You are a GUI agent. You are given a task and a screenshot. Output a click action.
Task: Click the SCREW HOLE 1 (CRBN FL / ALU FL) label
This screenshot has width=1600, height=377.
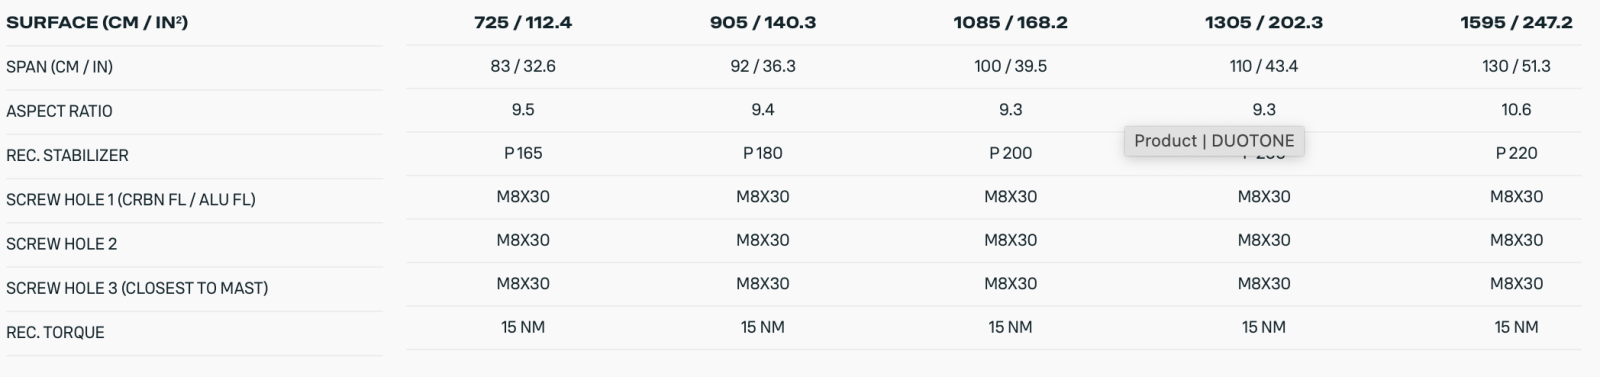pos(131,199)
